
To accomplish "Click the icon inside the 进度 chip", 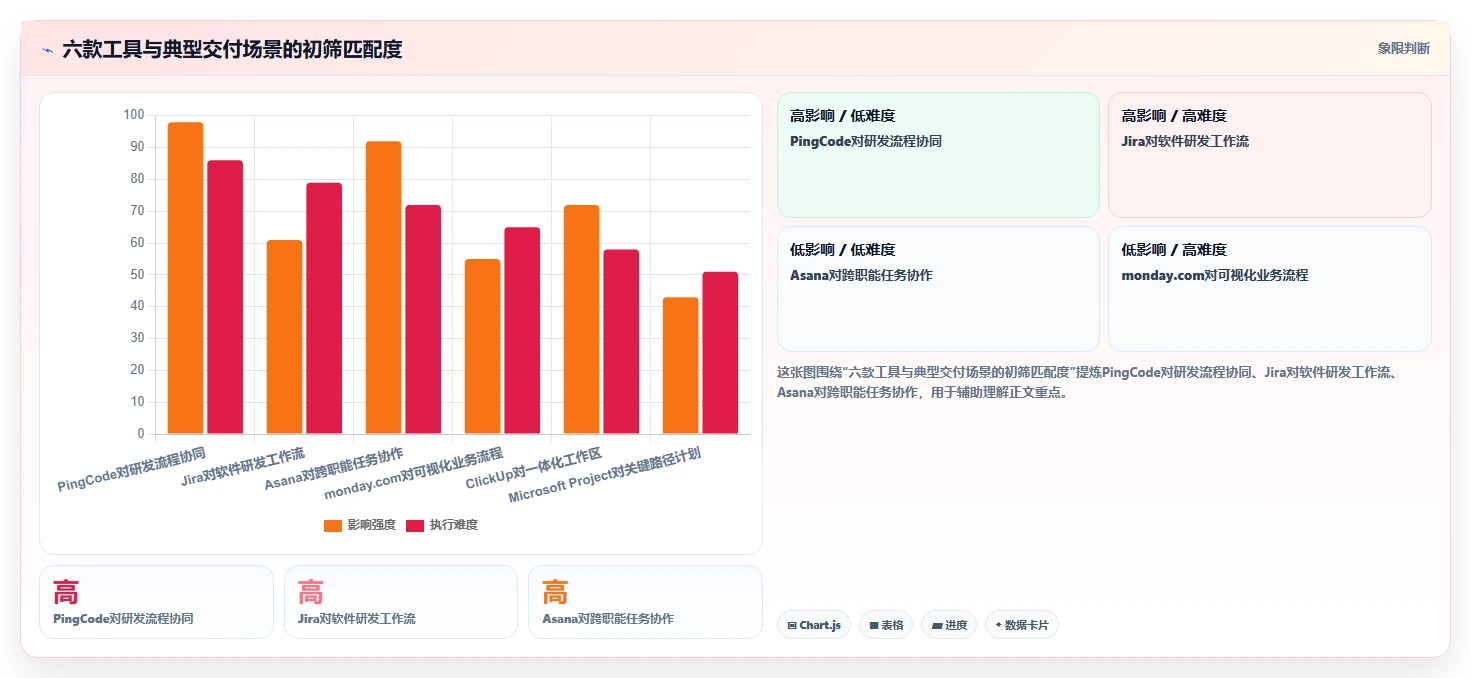I will pos(937,625).
